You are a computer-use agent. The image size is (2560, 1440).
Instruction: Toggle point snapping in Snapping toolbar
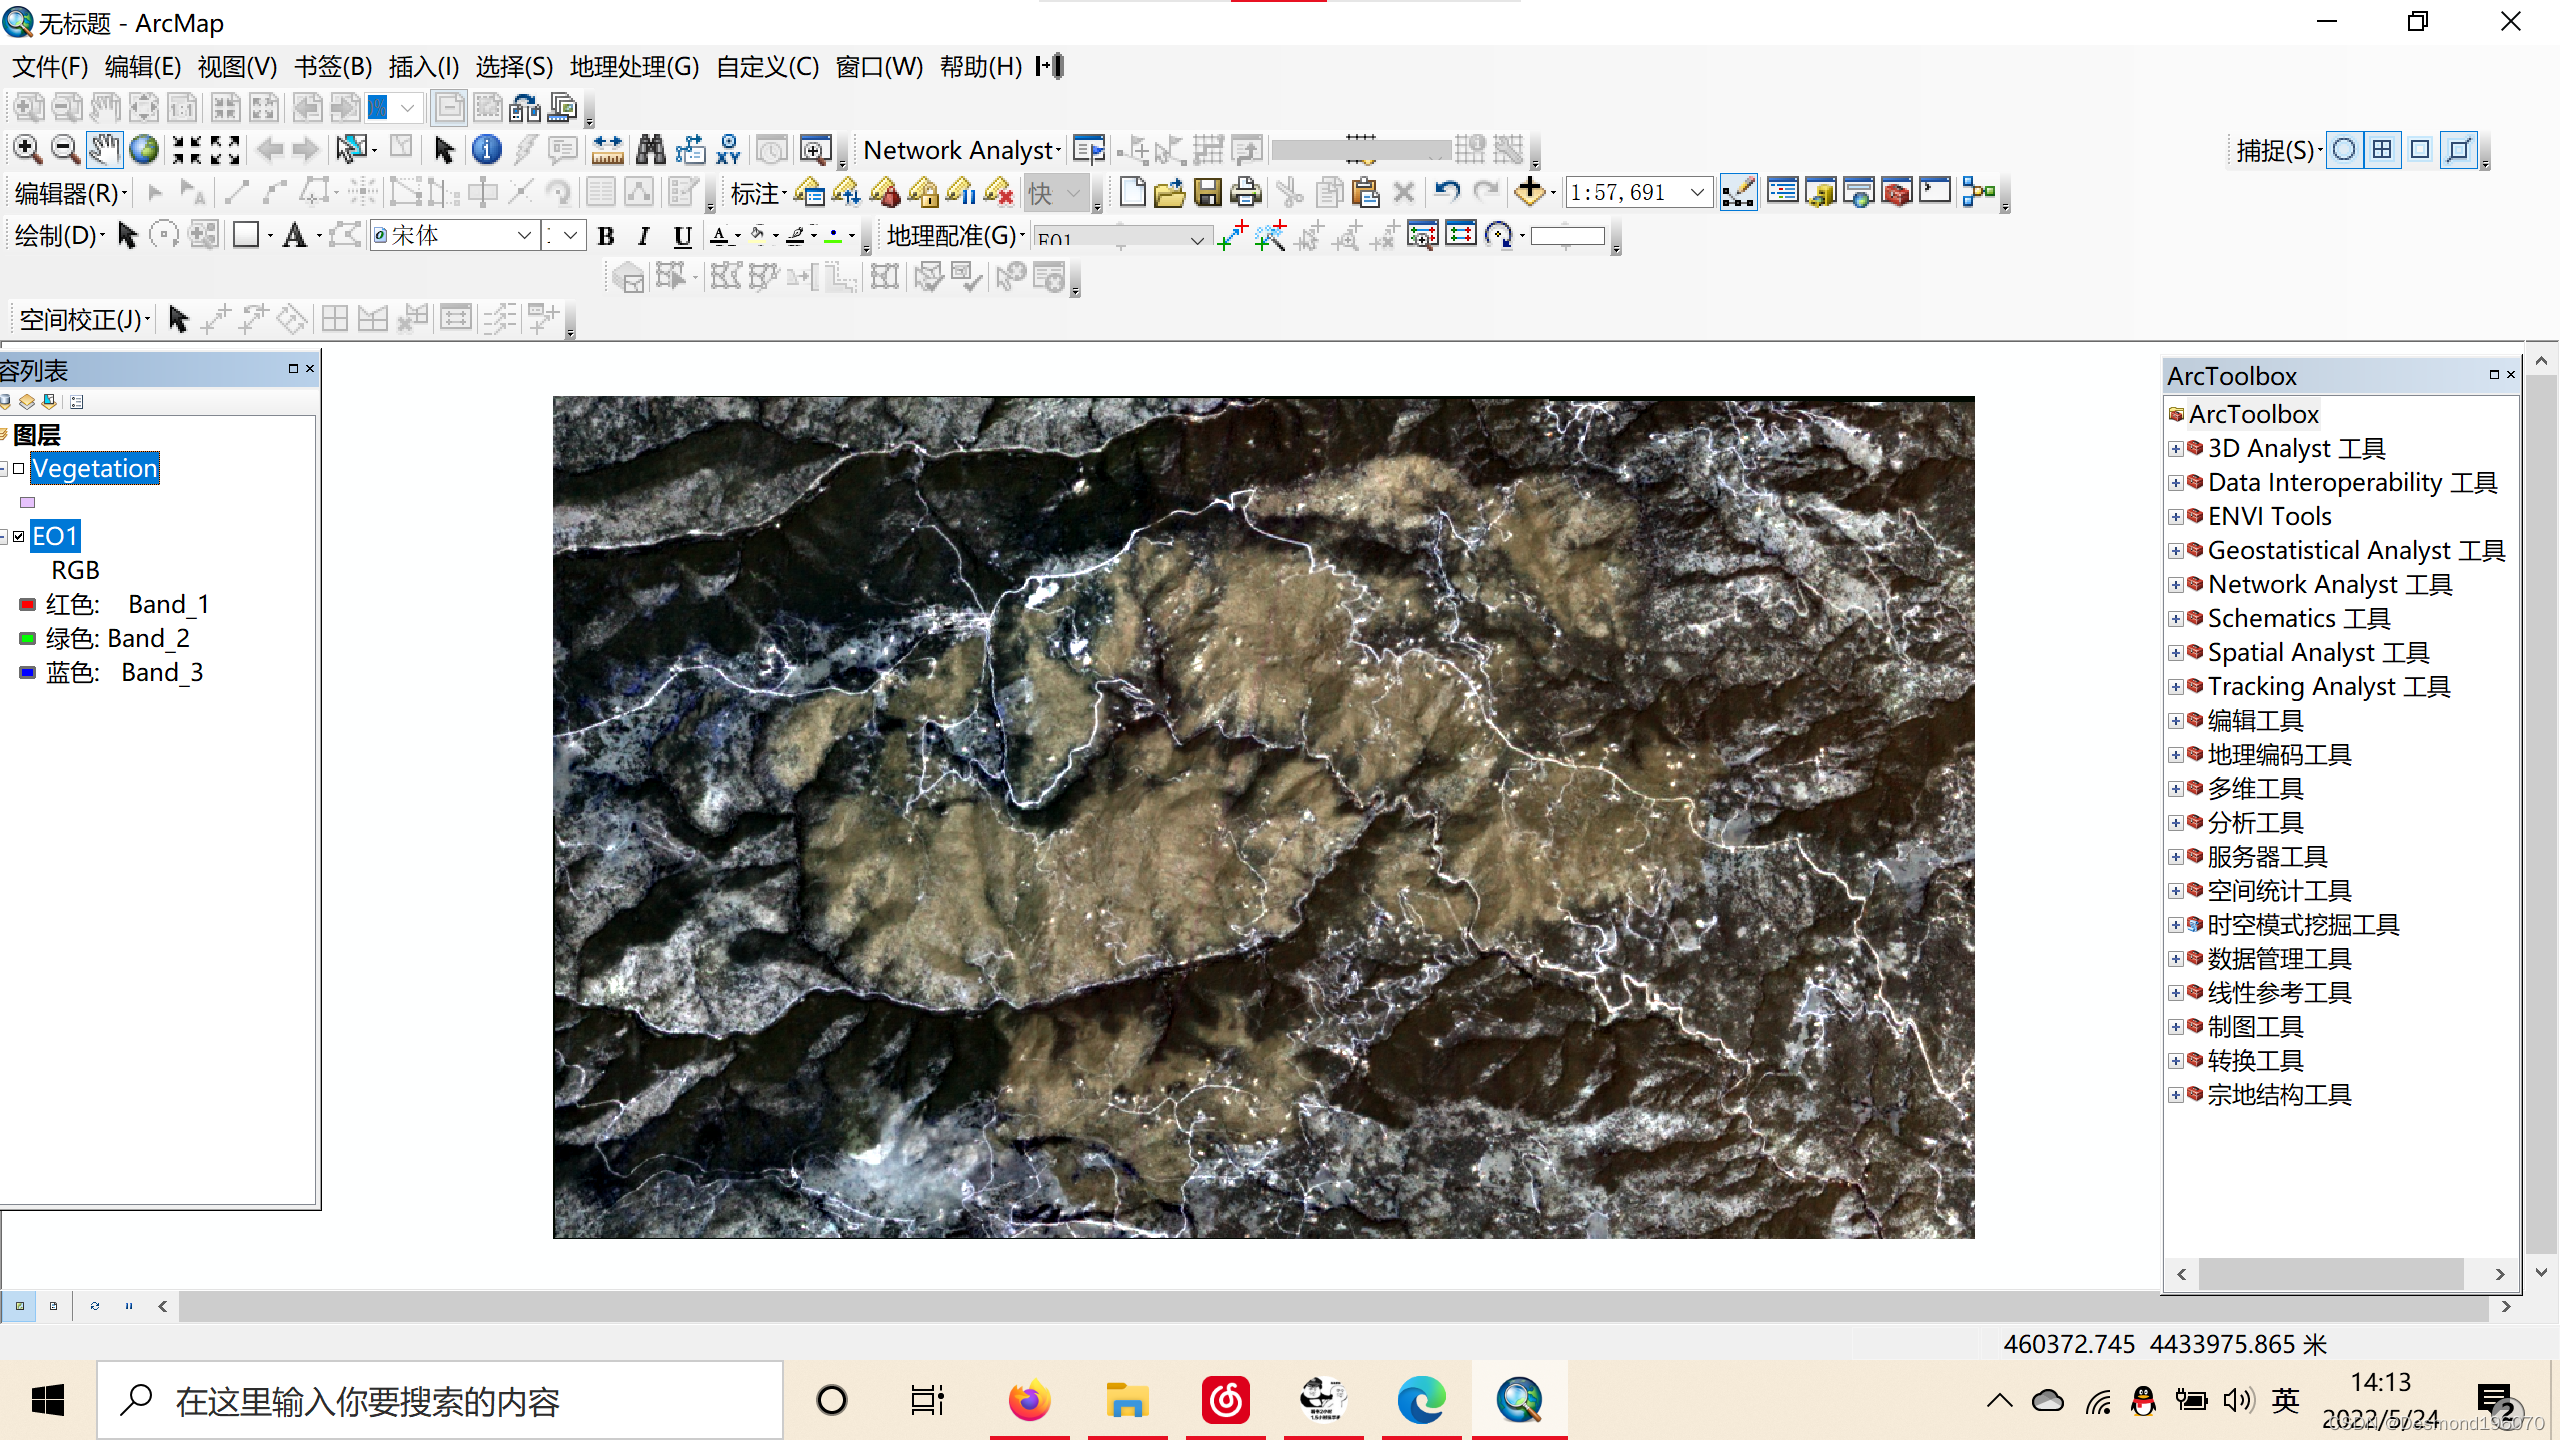2343,150
